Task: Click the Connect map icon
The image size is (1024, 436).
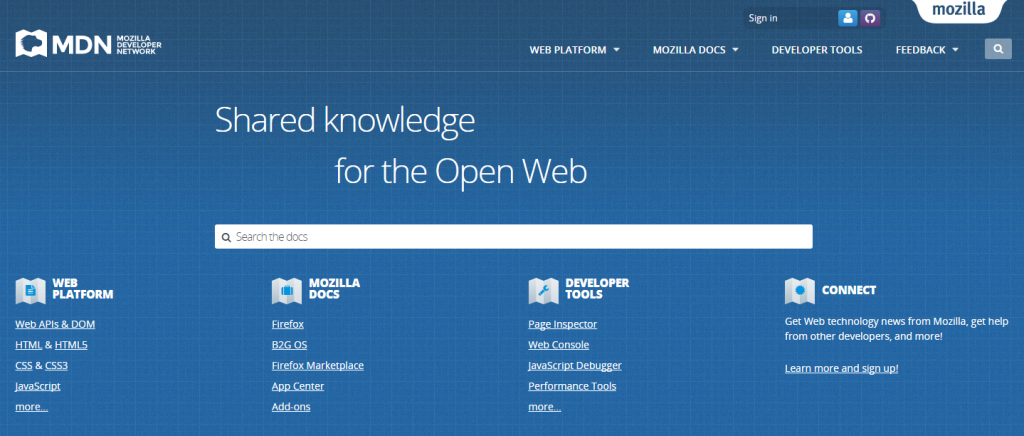Action: pyautogui.click(x=800, y=291)
